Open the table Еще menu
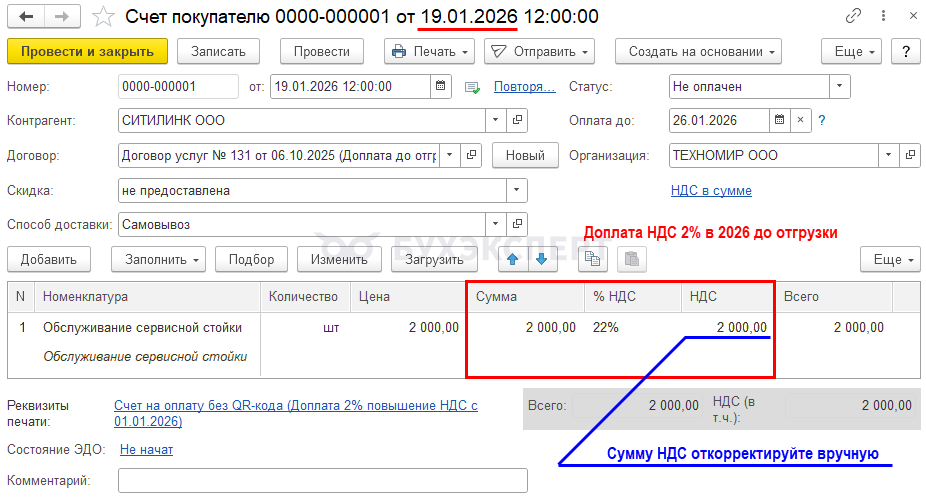The image size is (926, 497). point(891,259)
